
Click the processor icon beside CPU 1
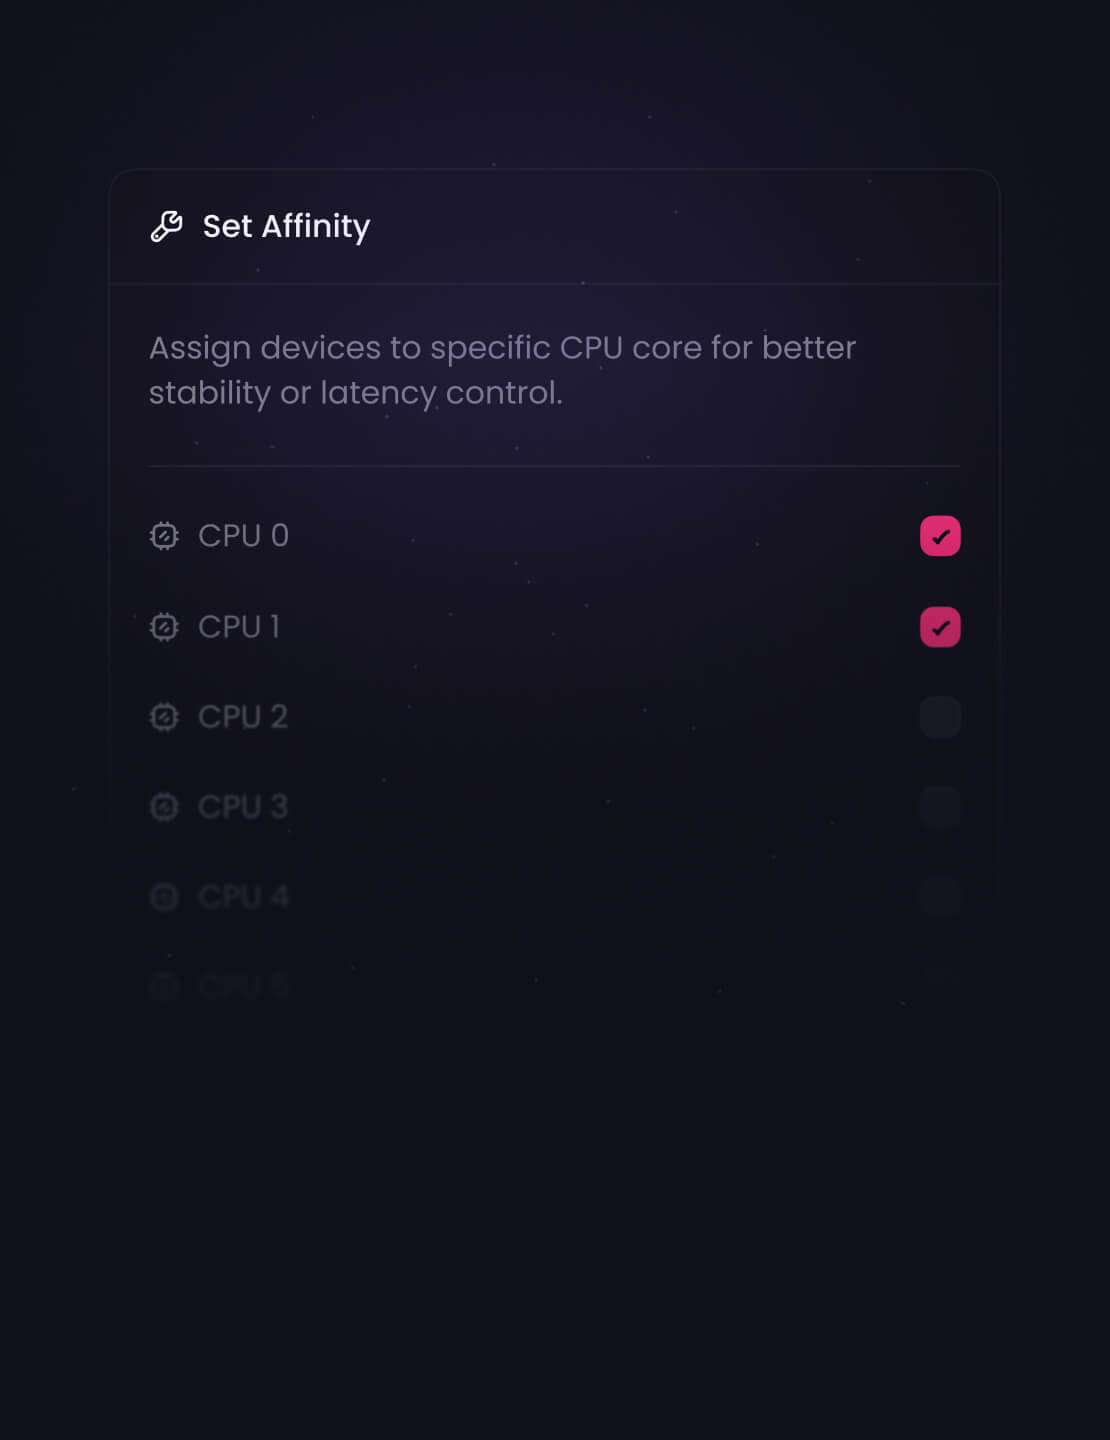164,627
